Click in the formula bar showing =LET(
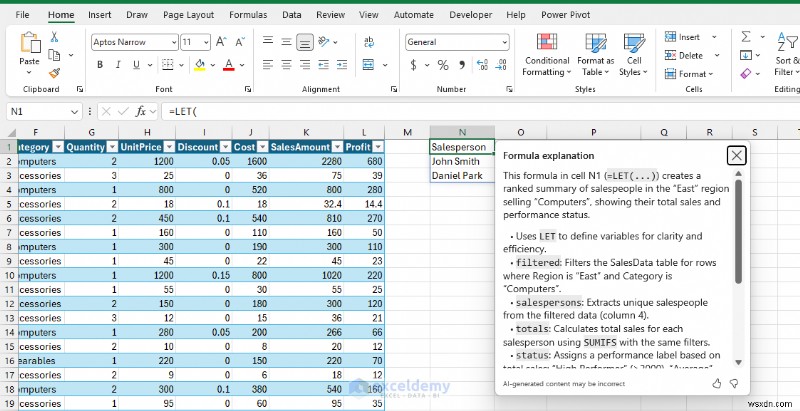The width and height of the screenshot is (800, 411). point(480,111)
